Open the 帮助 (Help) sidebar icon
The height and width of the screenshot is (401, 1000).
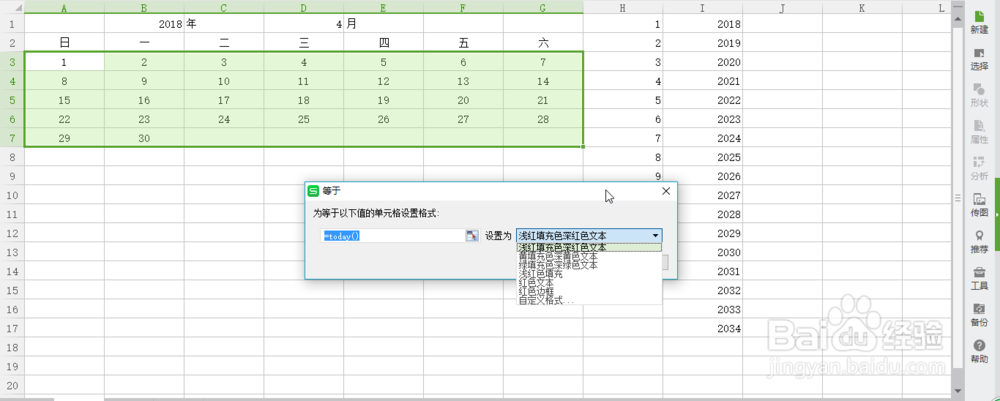click(979, 352)
